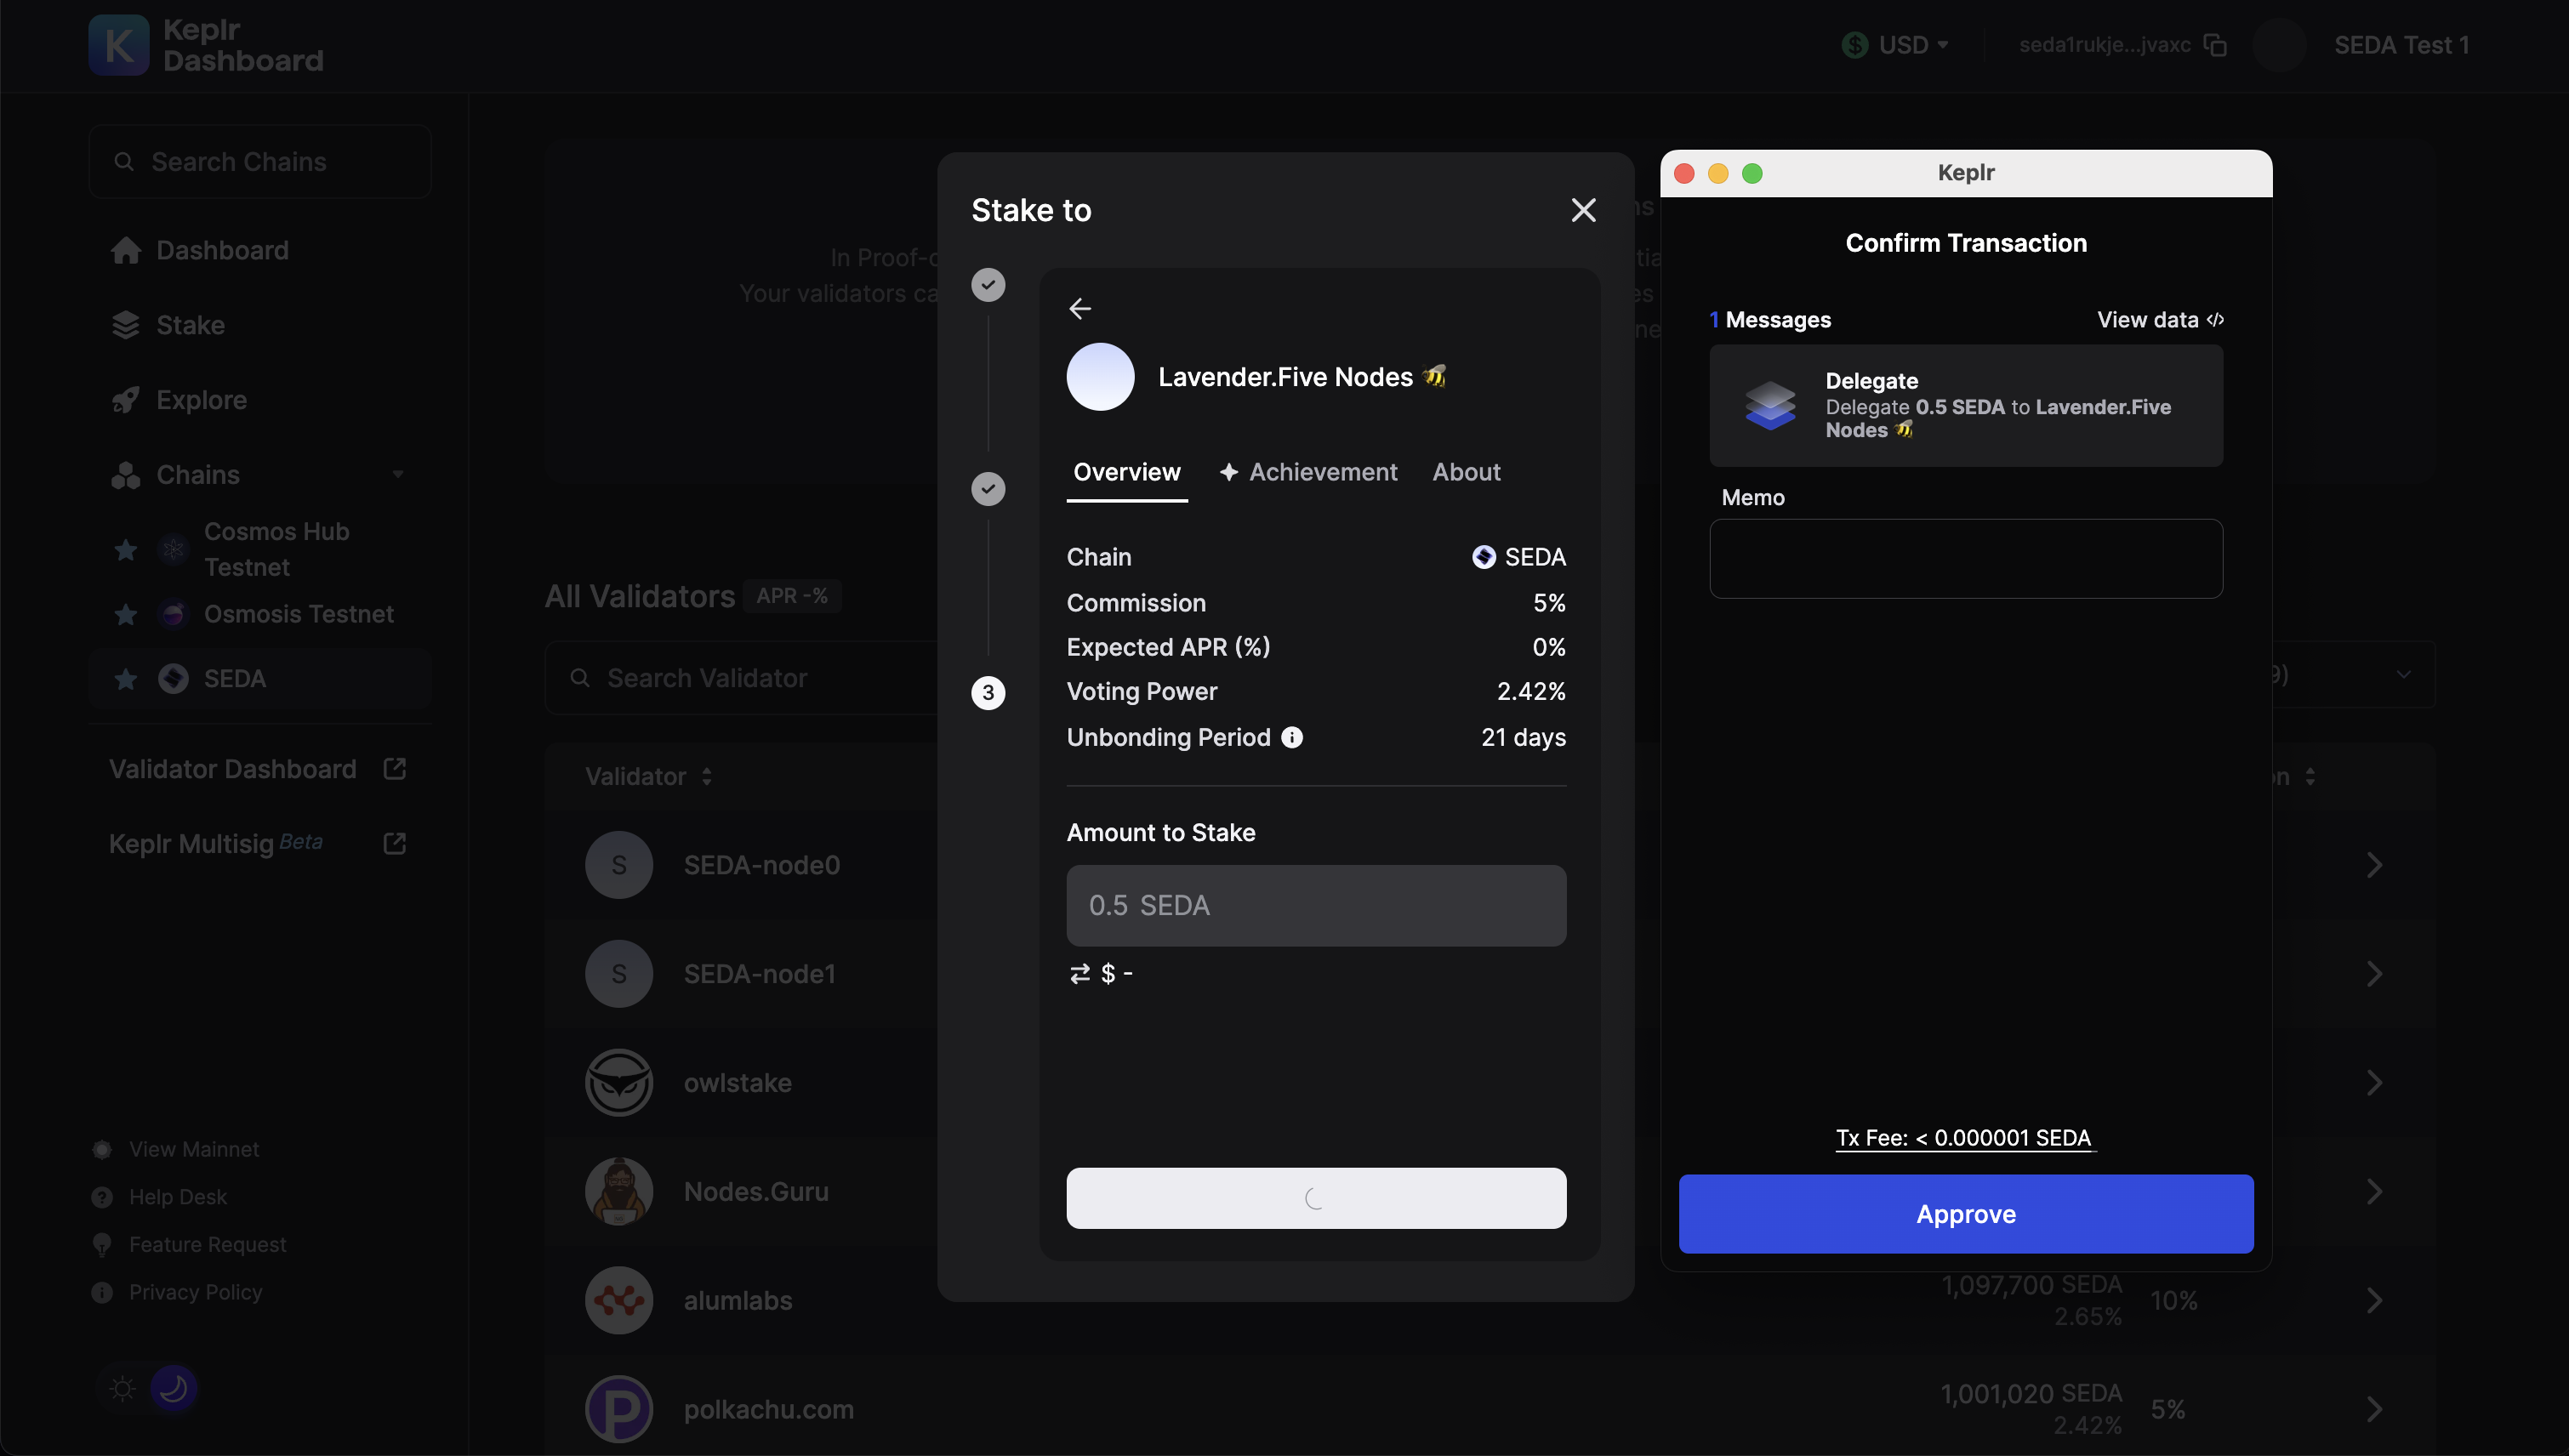
Task: Click the back arrow in Stake dialog
Action: 1080,308
